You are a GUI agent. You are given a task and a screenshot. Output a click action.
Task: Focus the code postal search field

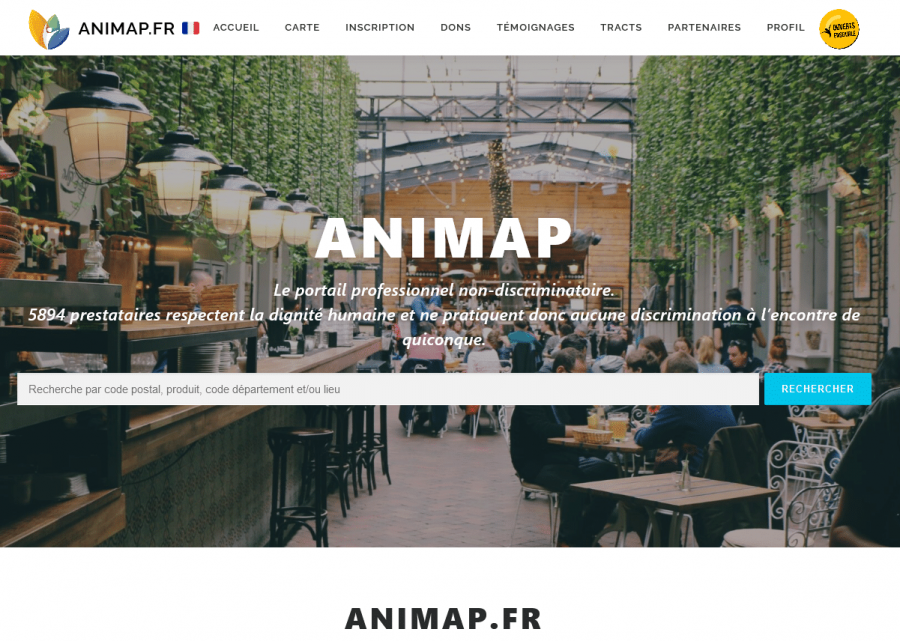[388, 389]
